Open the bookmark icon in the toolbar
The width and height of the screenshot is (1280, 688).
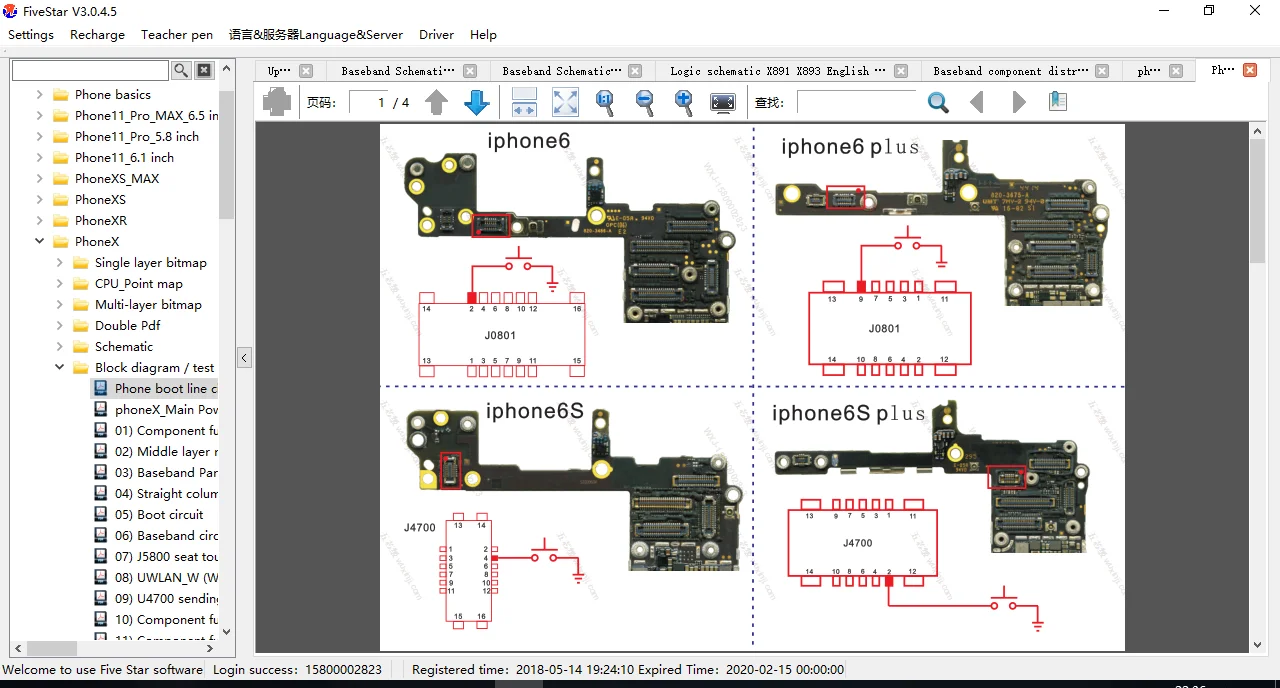[x=1058, y=102]
